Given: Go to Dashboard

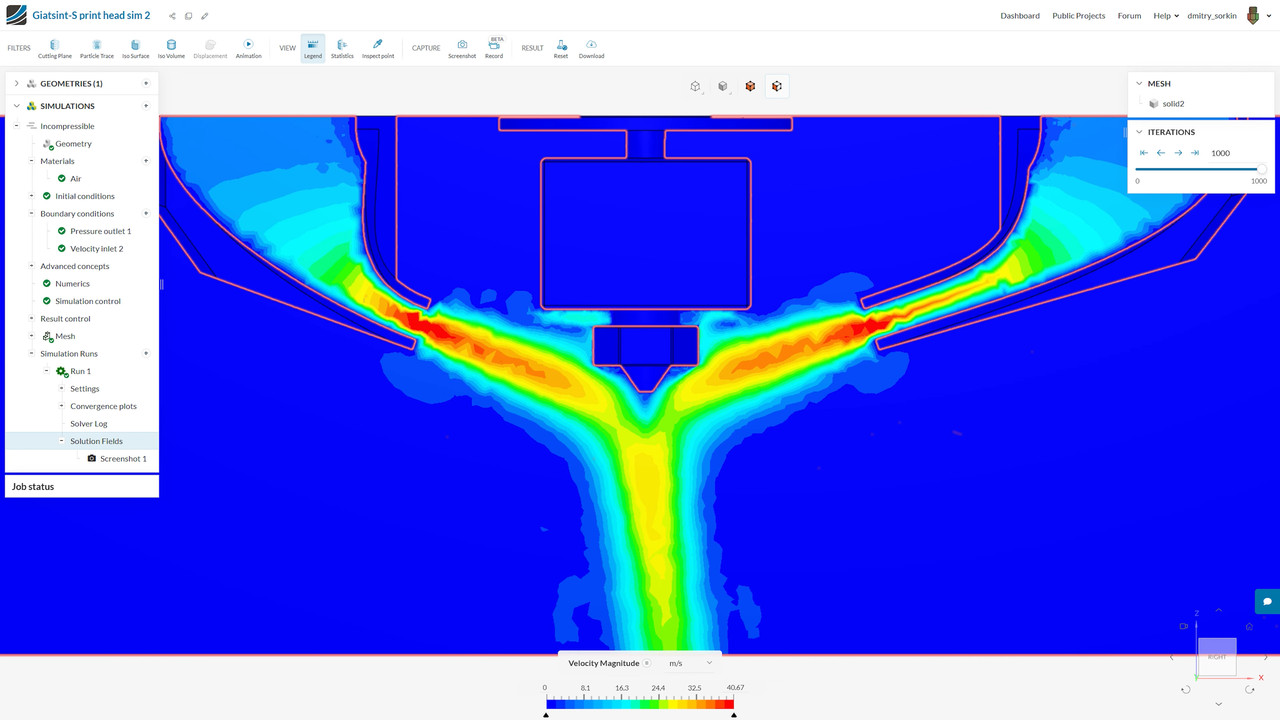Looking at the screenshot, I should (x=1020, y=16).
